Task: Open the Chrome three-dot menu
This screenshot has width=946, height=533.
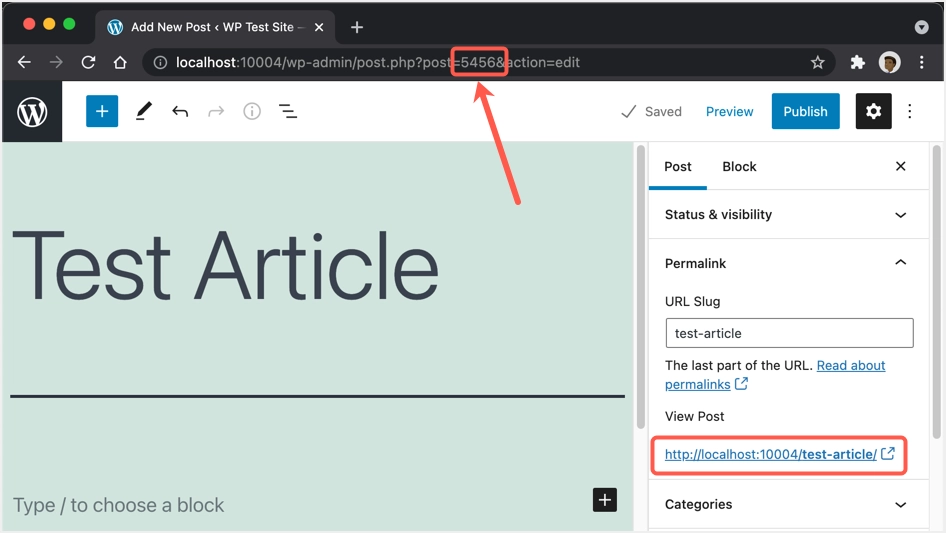Action: point(921,62)
